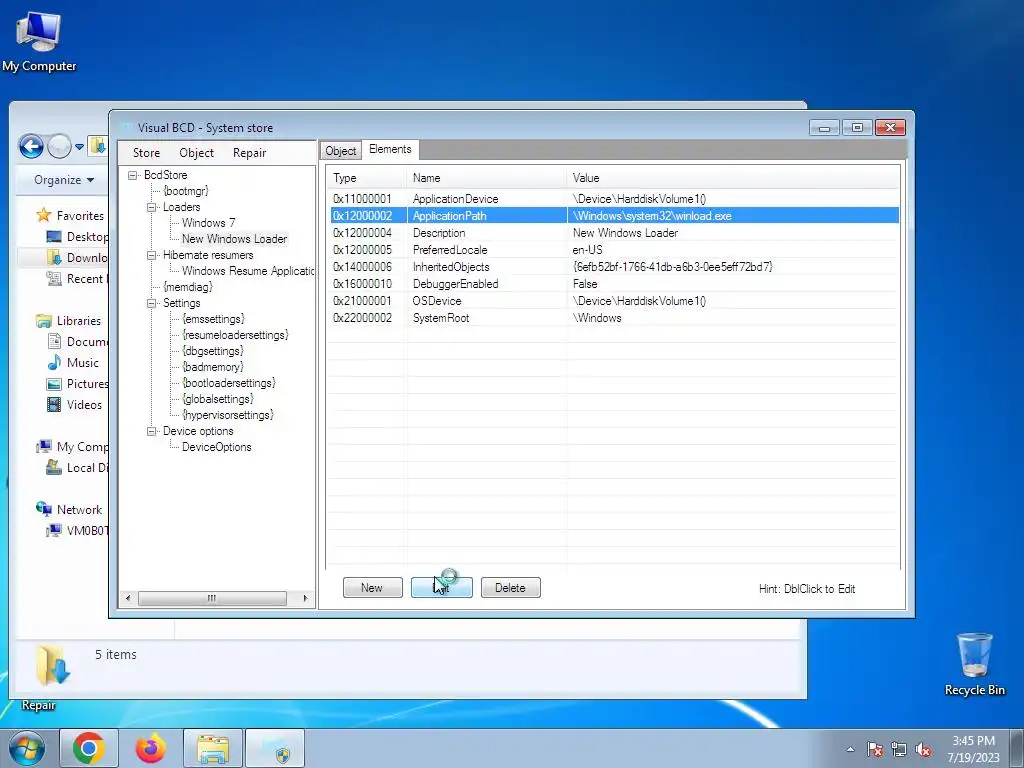Screen dimensions: 1024x768
Task: Select the Description element row
Action: (x=615, y=232)
